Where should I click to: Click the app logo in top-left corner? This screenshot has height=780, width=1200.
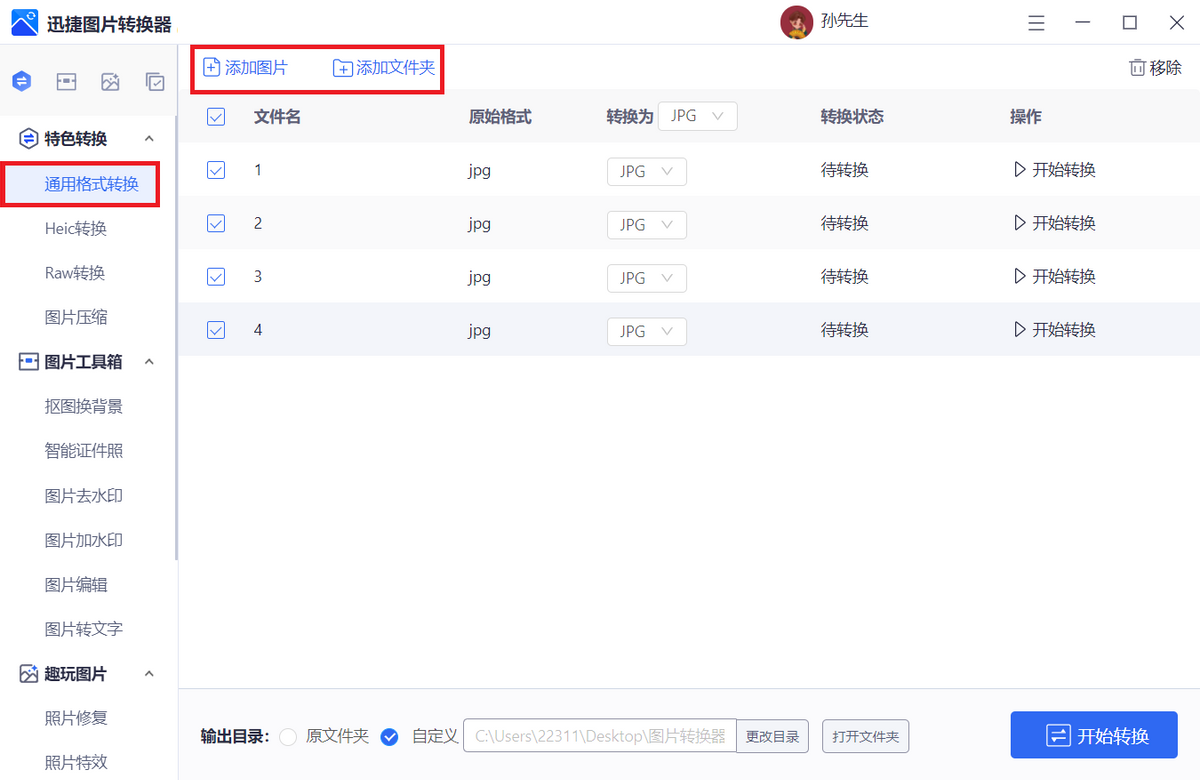point(27,21)
